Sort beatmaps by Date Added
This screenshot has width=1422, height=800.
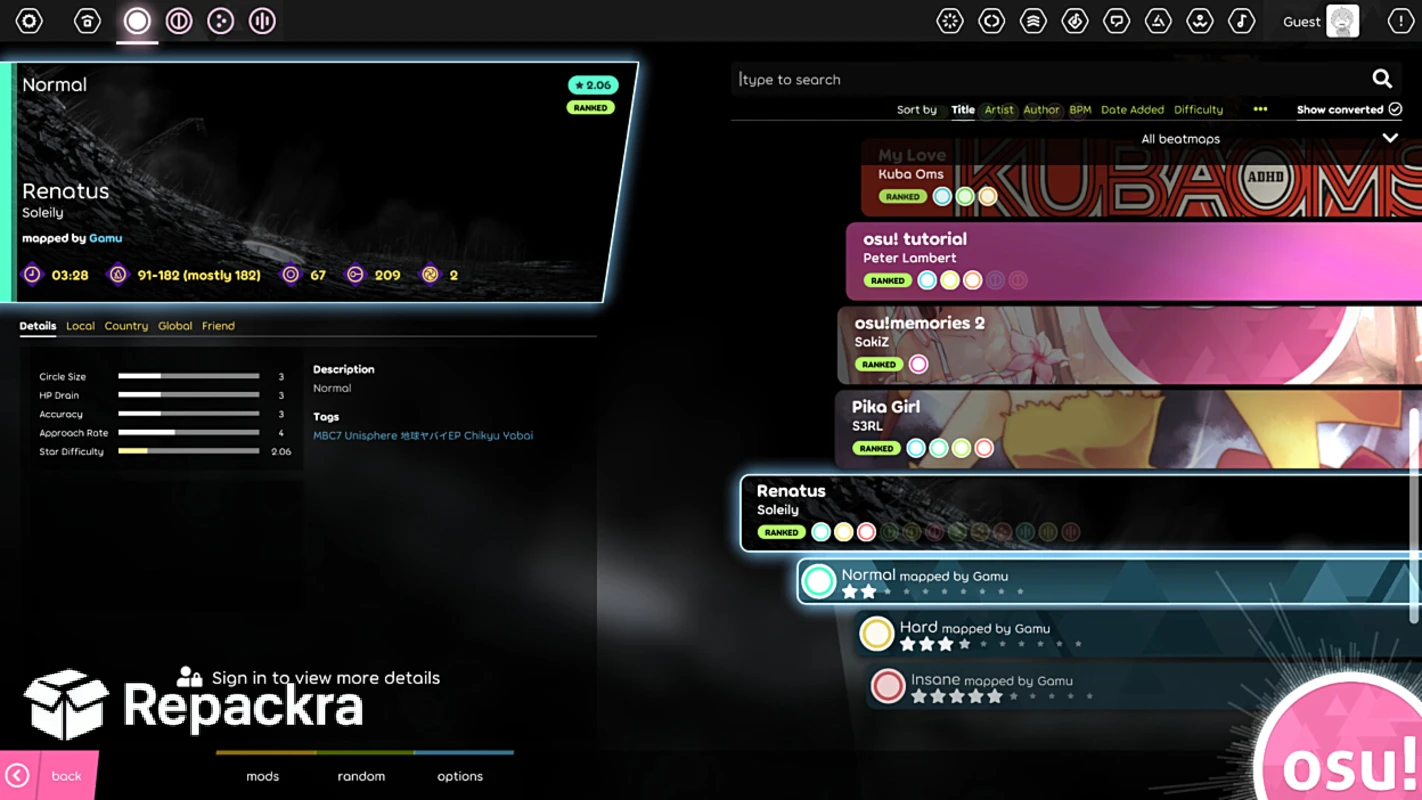(x=1132, y=110)
